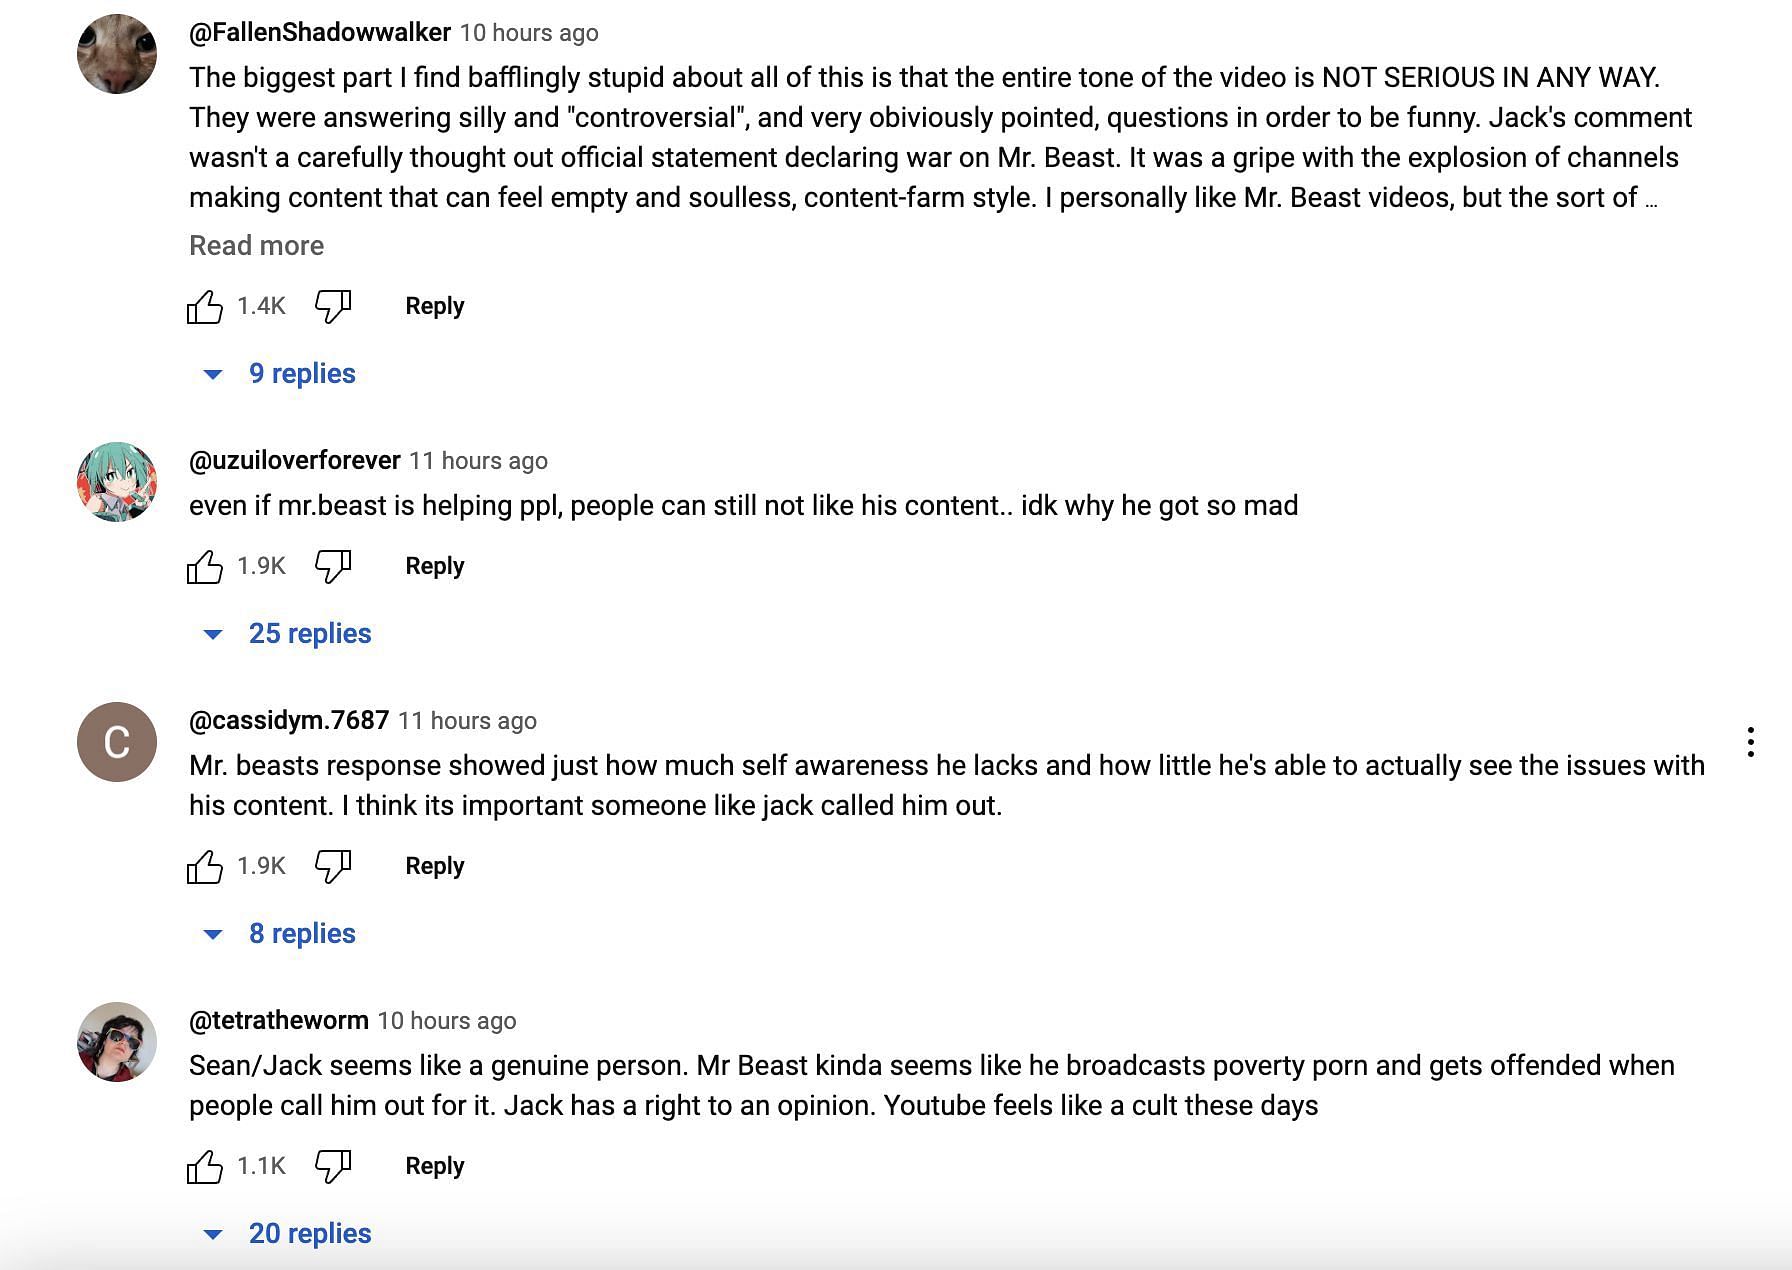Image resolution: width=1792 pixels, height=1270 pixels.
Task: Open the @cassidym.7687 letter C avatar
Action: click(117, 742)
